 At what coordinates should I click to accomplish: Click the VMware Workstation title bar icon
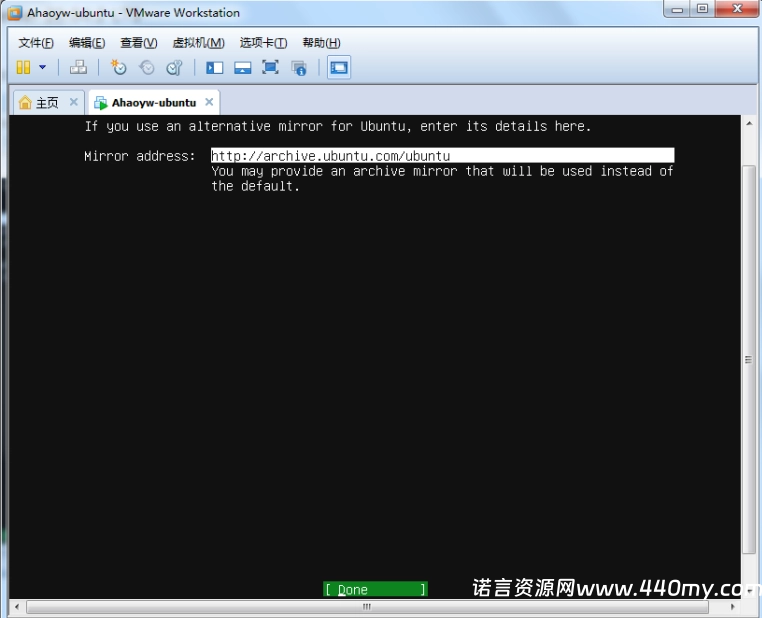tap(15, 13)
